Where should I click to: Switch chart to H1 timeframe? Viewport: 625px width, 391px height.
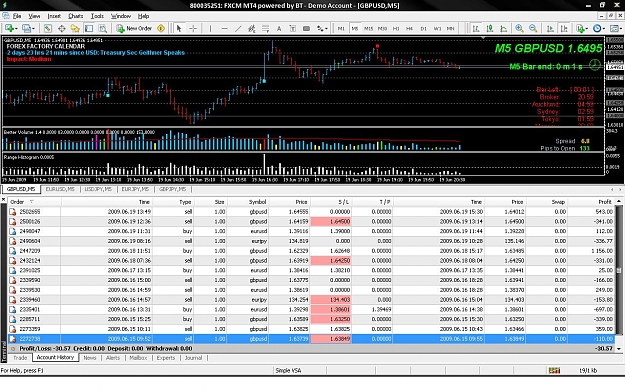396,28
